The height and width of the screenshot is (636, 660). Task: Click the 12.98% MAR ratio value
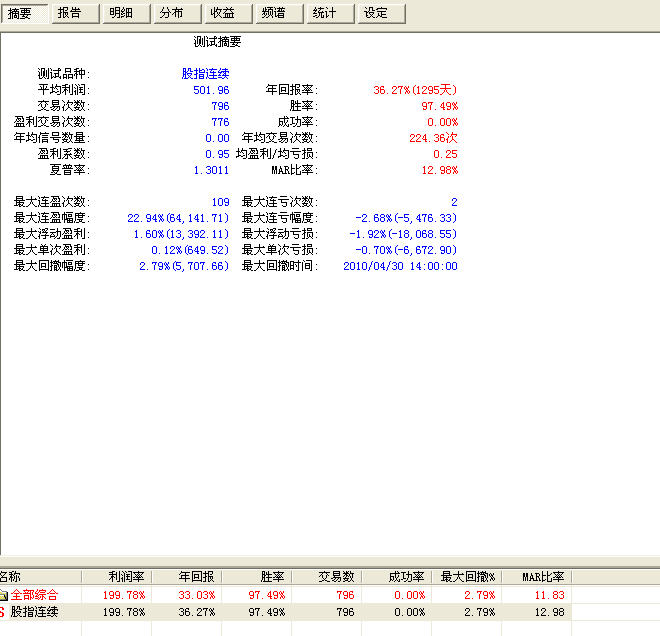(439, 170)
